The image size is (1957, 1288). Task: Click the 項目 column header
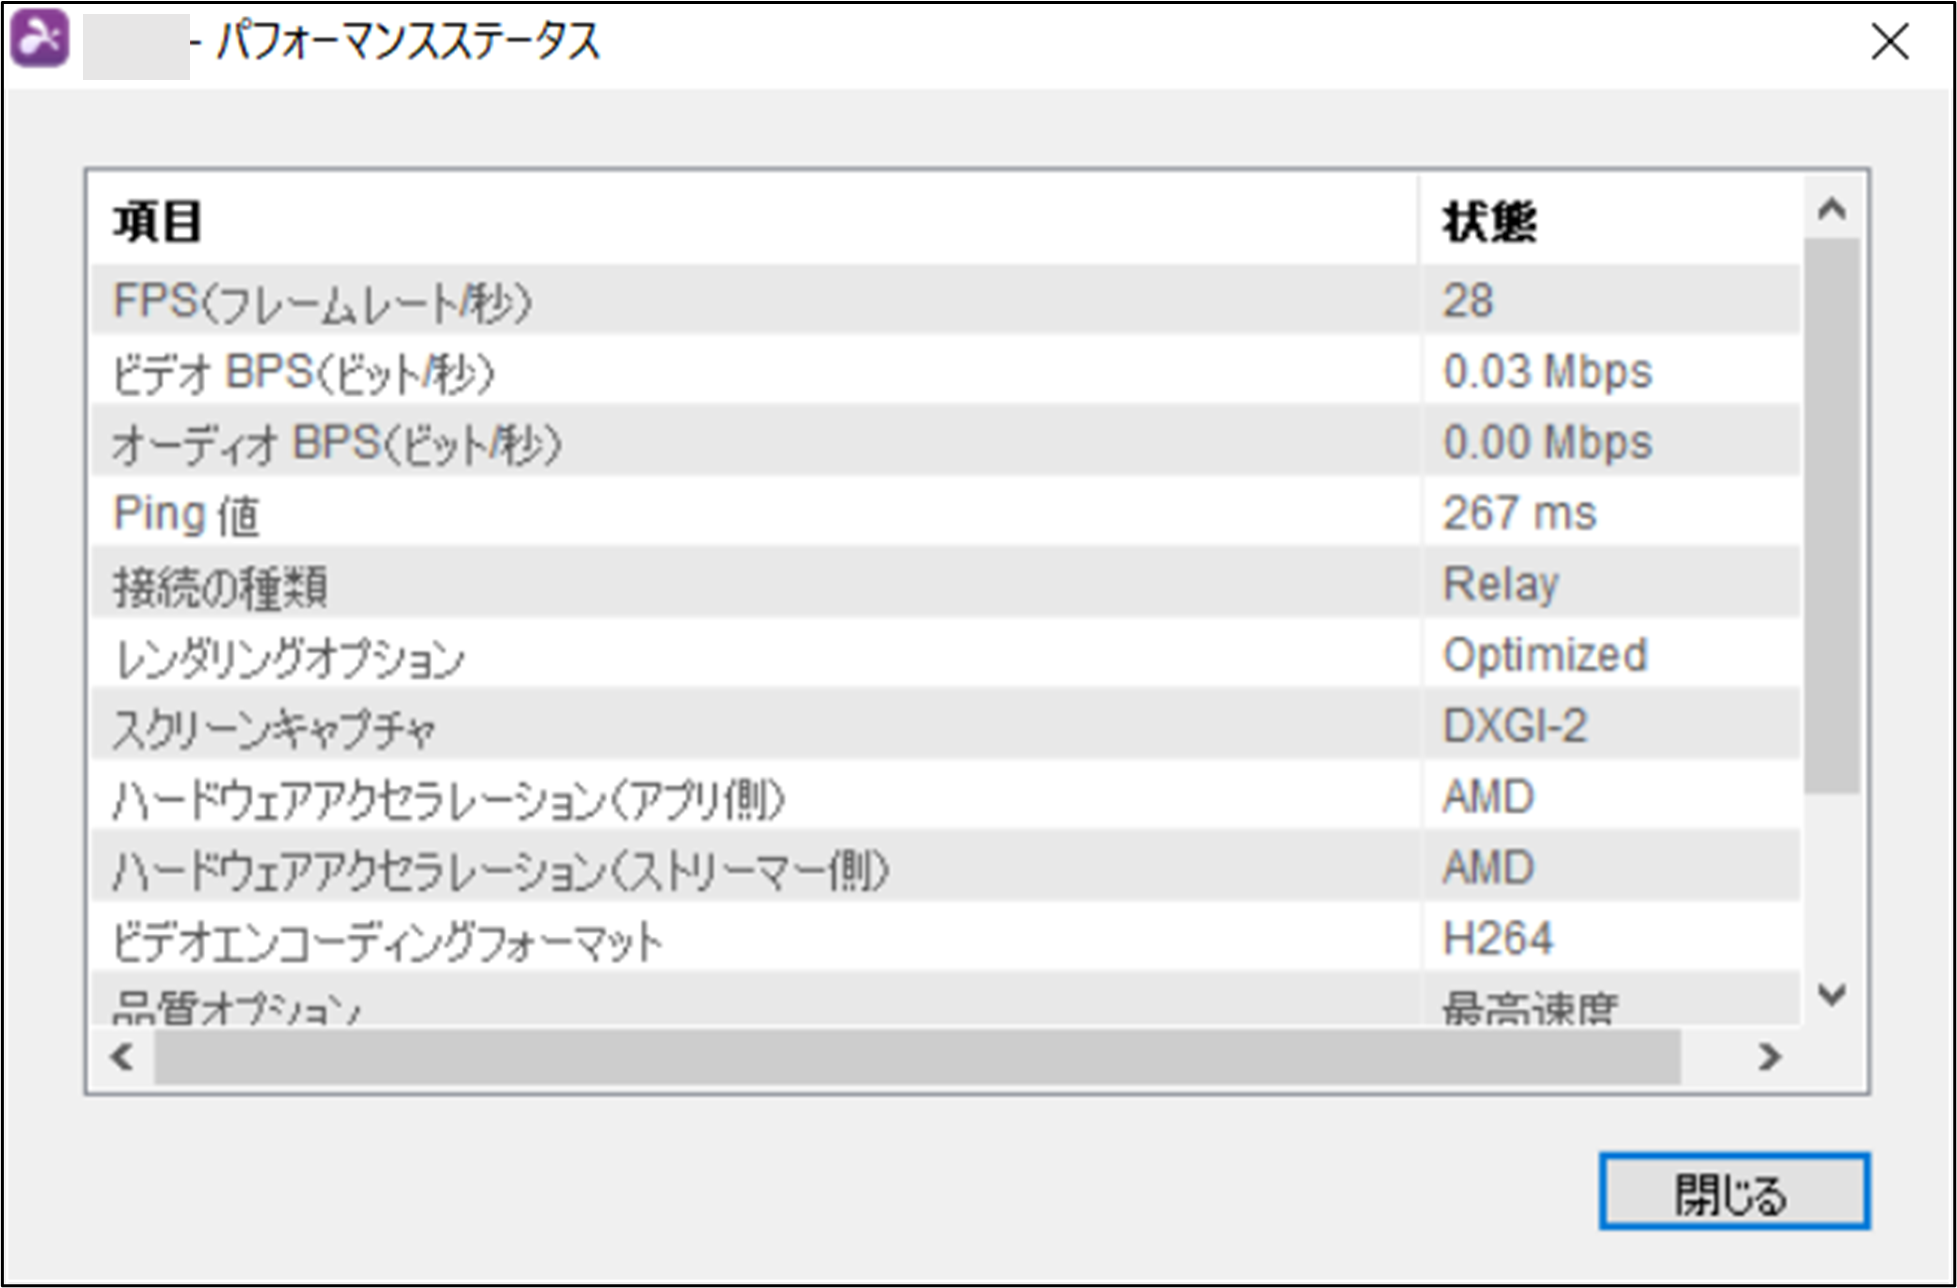760,222
